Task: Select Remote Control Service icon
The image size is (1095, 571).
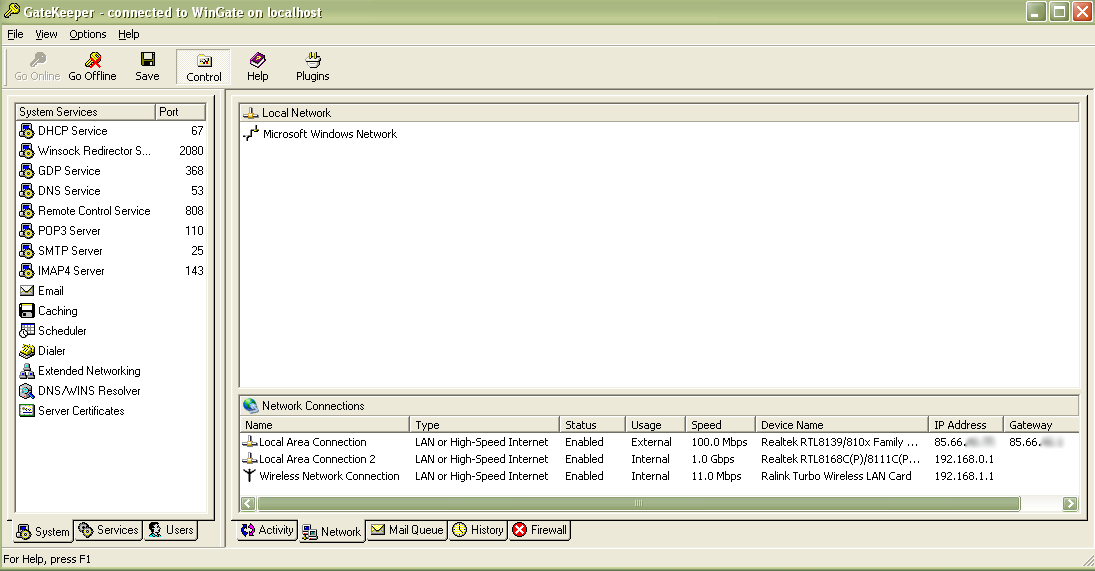Action: pyautogui.click(x=27, y=211)
